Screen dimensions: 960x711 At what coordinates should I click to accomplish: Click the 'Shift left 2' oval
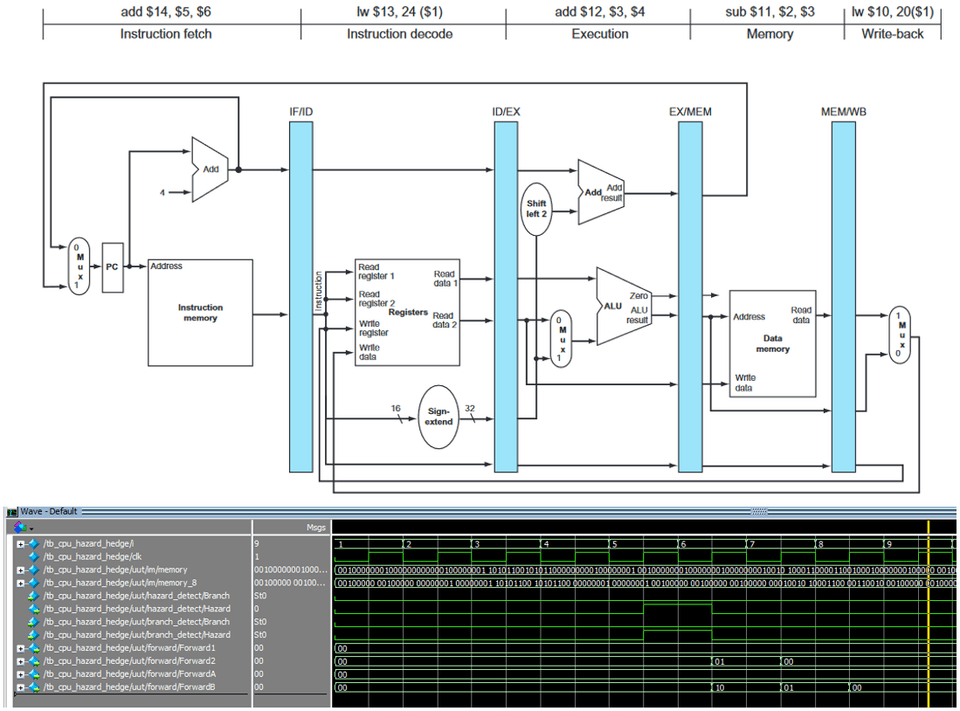536,209
